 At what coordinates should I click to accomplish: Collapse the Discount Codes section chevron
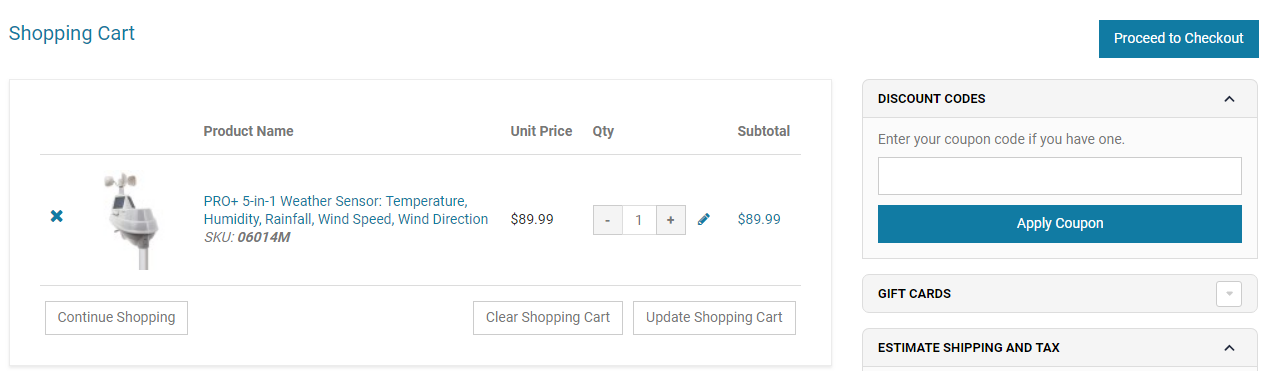click(x=1229, y=99)
